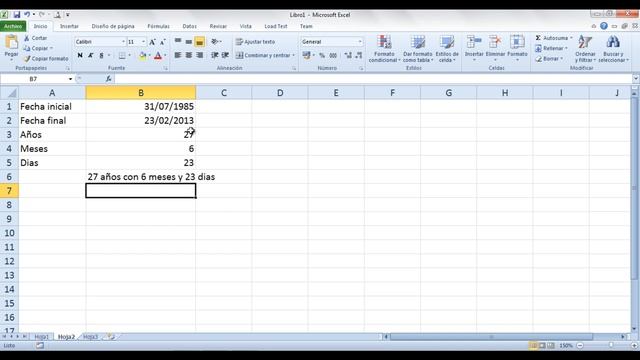This screenshot has width=640, height=360.
Task: Click the formula bar input area
Action: pos(372,79)
